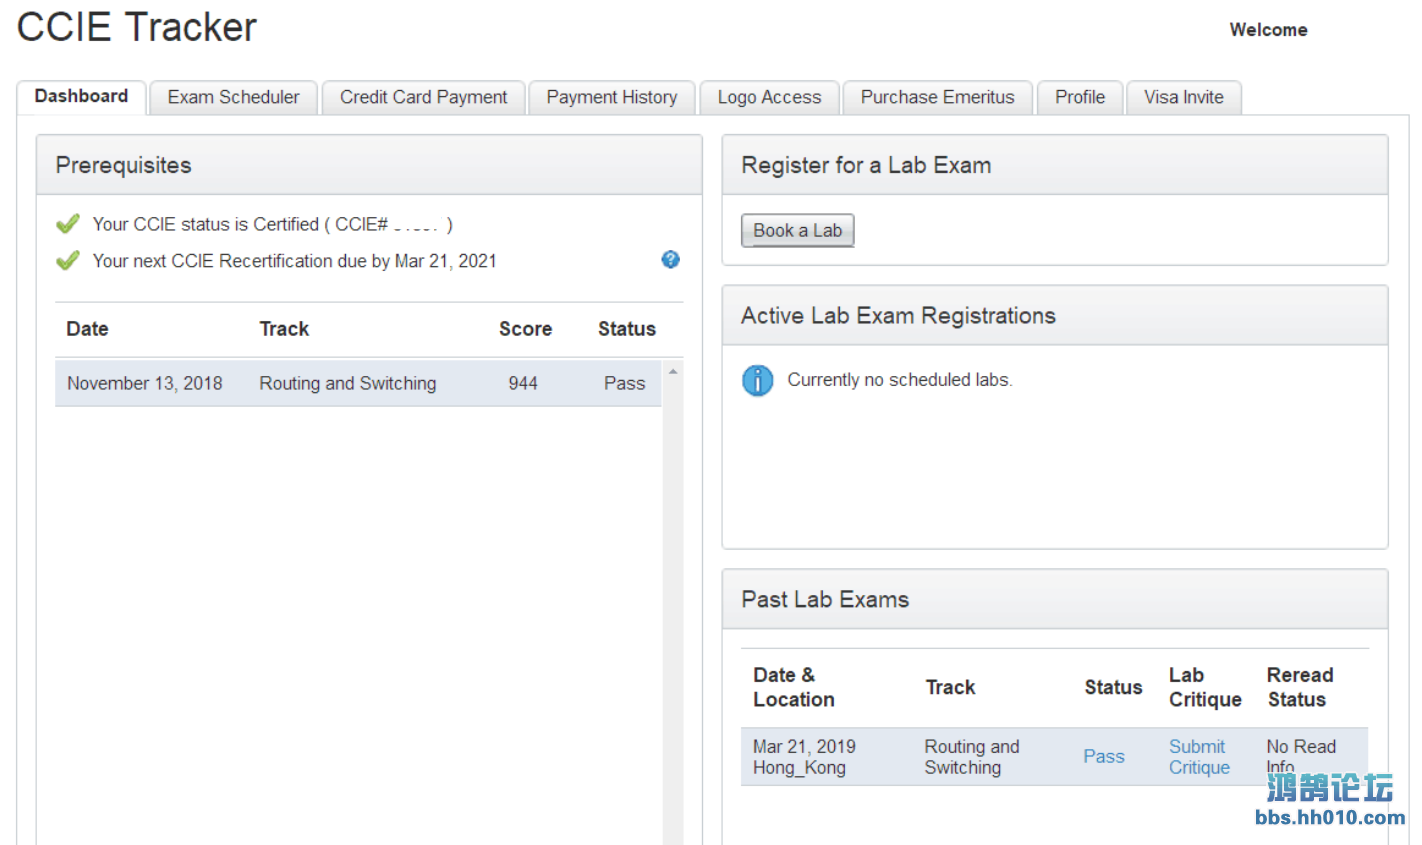Click the Mar 21, 2019 Hong_Kong cell
Viewport: 1422px width, 845px height.
(804, 757)
